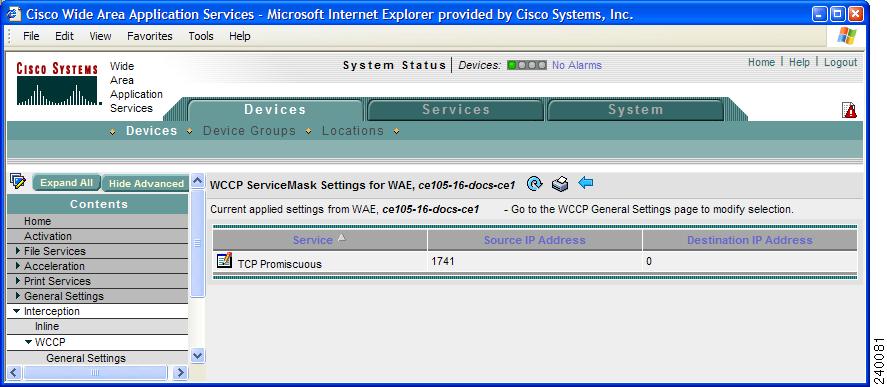Sort by Destination IP Address column
The height and width of the screenshot is (387, 887).
(750, 240)
